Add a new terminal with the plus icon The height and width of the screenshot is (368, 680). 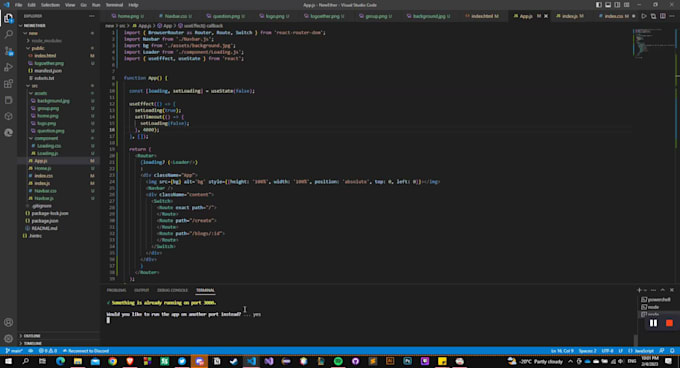639,290
